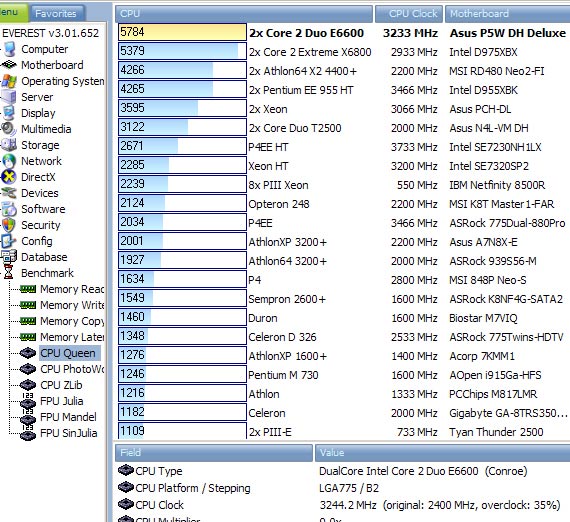The height and width of the screenshot is (522, 570).
Task: Select the Motherboard icon in sidebar
Action: 9,65
